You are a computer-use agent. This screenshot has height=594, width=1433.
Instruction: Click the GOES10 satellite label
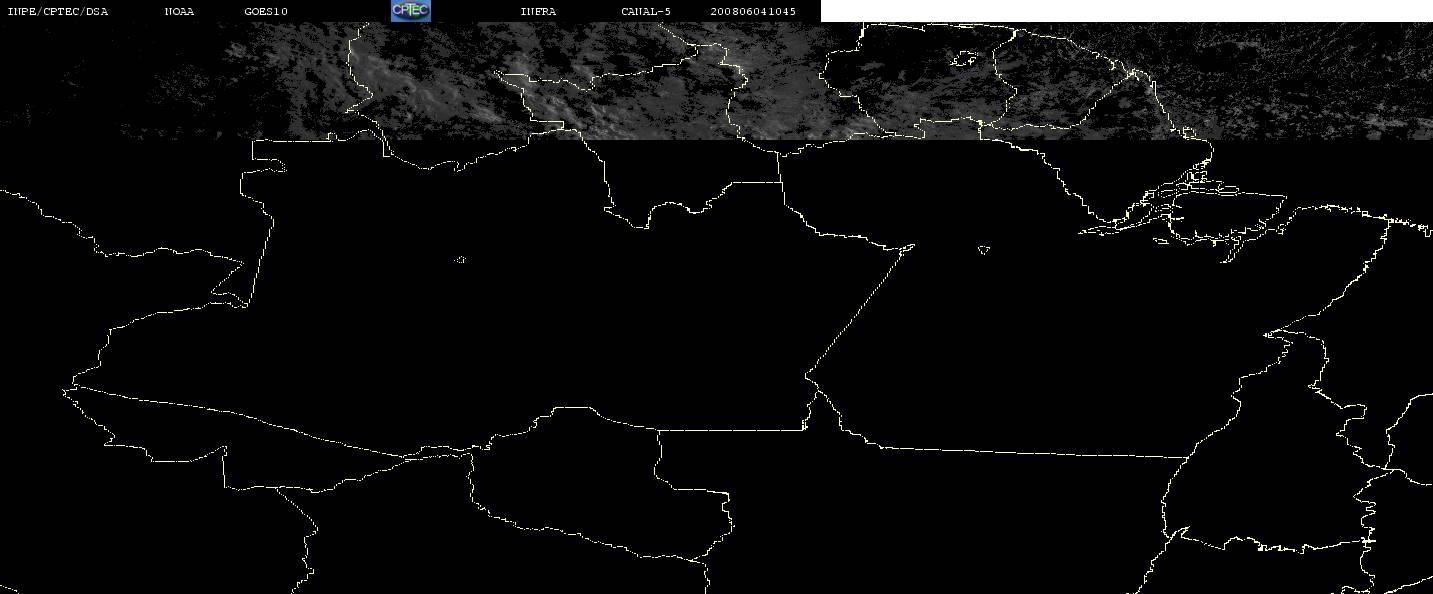266,12
